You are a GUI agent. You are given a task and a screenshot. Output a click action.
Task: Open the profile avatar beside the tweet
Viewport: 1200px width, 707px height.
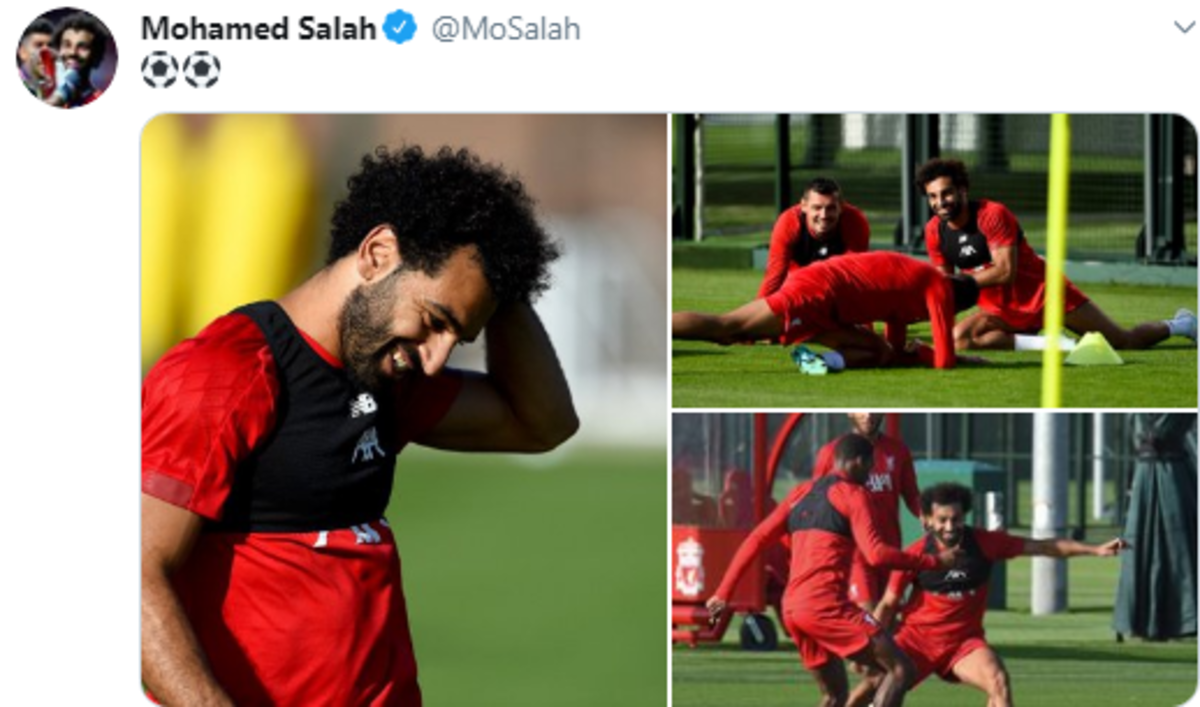pos(67,57)
